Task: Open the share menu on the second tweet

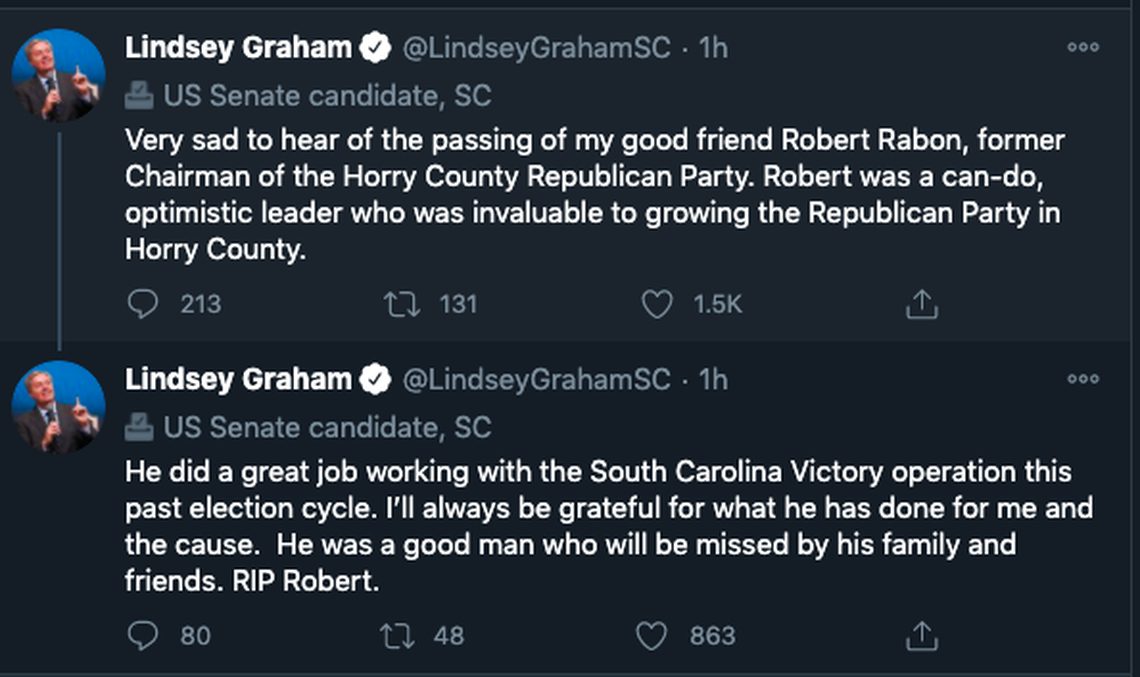Action: coord(919,635)
